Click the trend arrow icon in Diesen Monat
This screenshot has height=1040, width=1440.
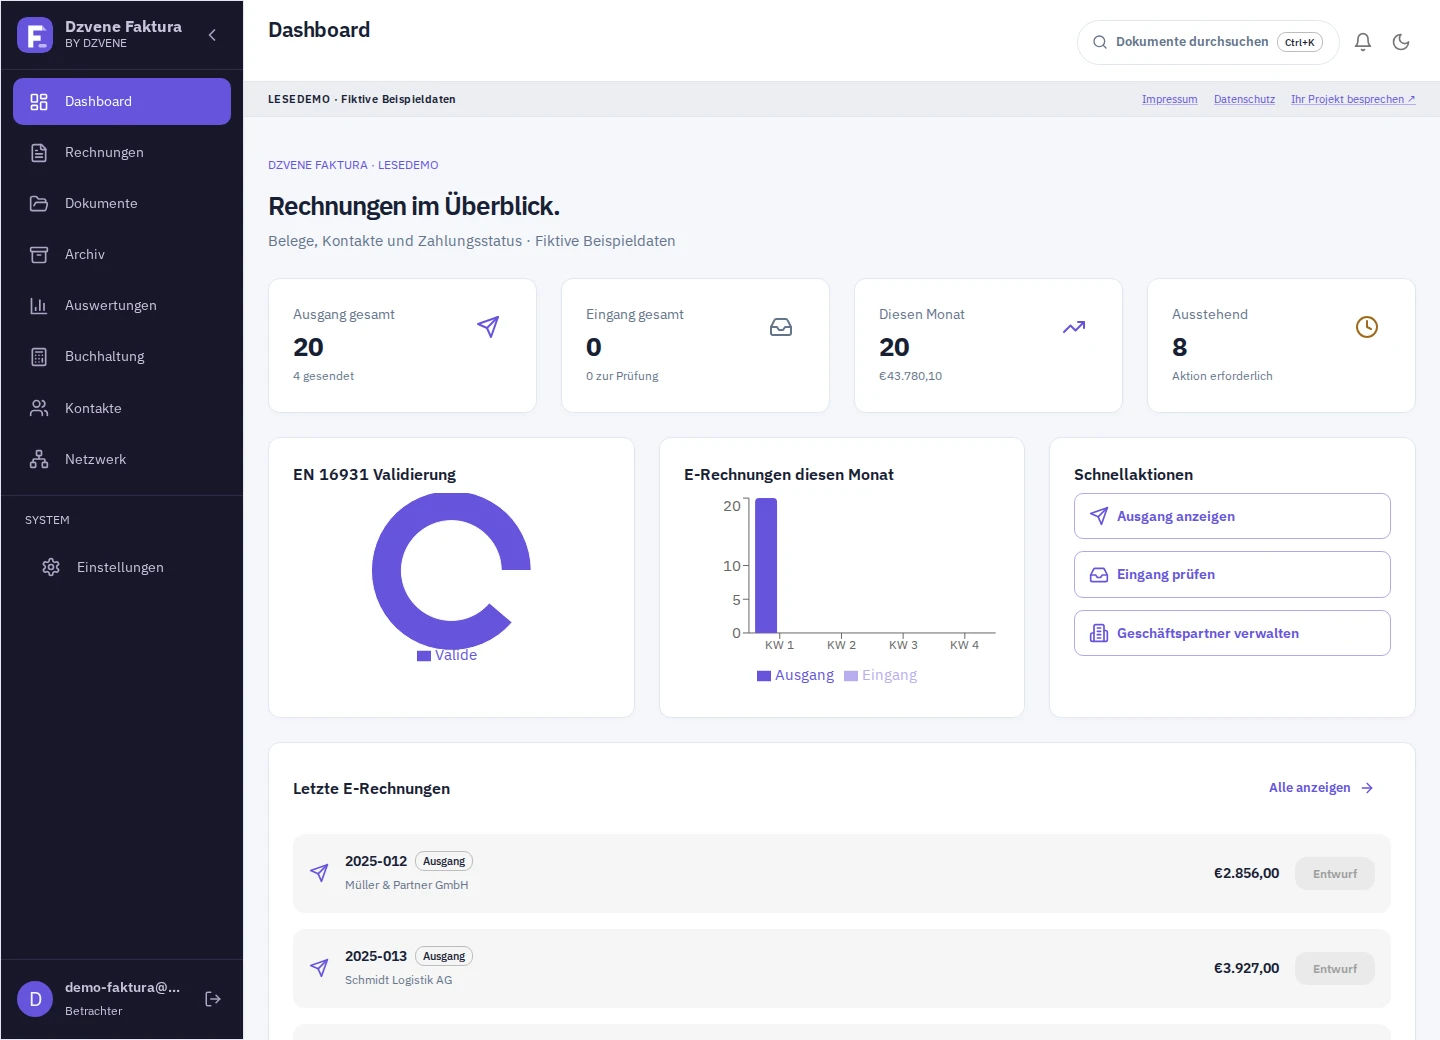point(1074,327)
